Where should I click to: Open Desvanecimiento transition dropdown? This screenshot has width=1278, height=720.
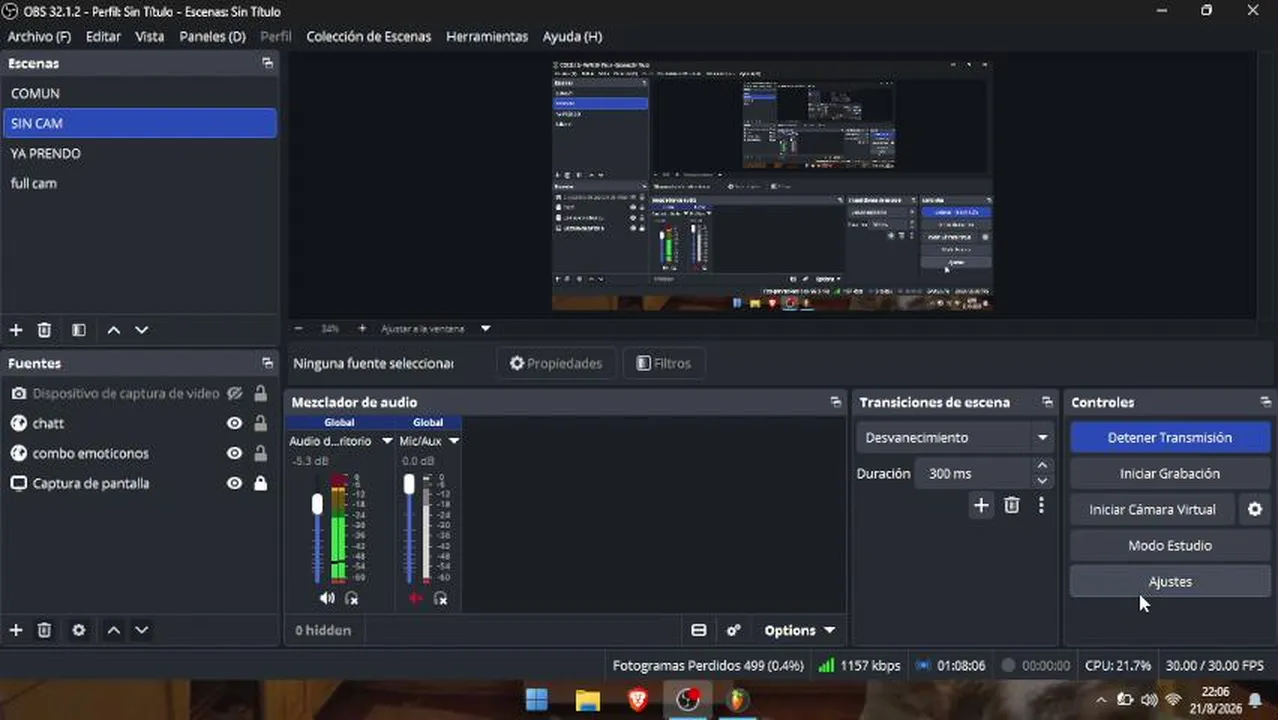(x=956, y=437)
